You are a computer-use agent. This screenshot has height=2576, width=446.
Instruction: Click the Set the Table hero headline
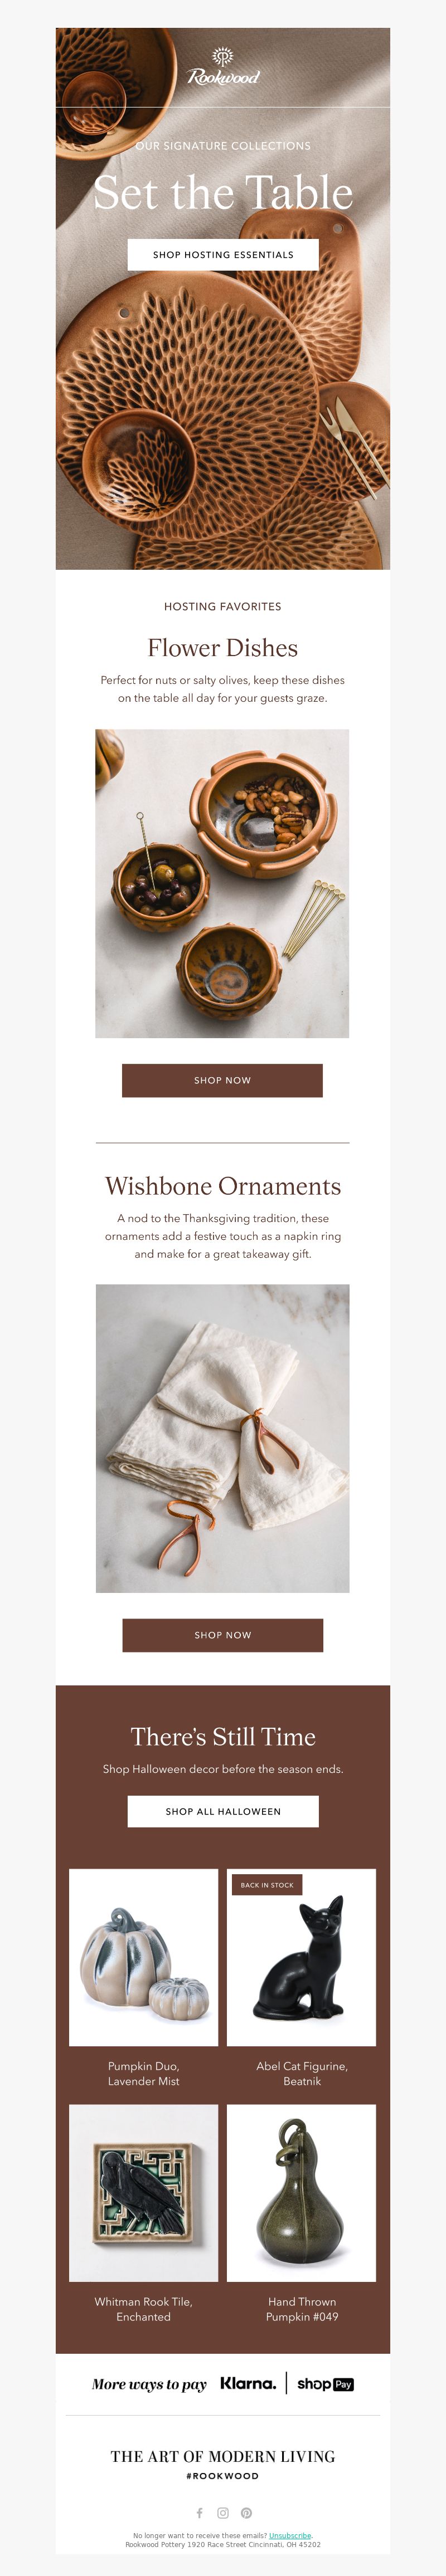[223, 192]
